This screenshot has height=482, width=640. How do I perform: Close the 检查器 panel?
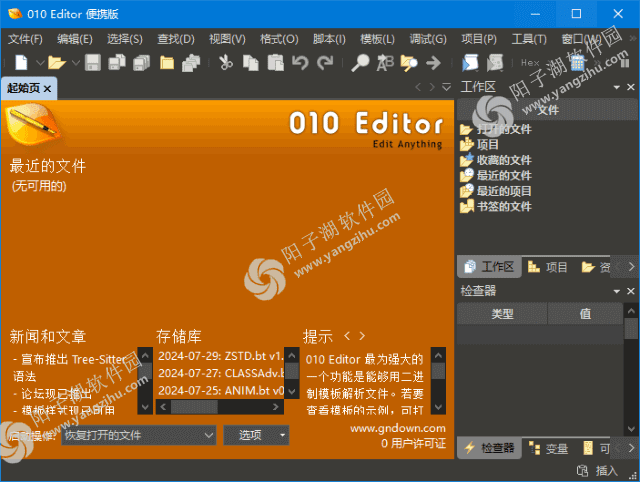tap(631, 291)
